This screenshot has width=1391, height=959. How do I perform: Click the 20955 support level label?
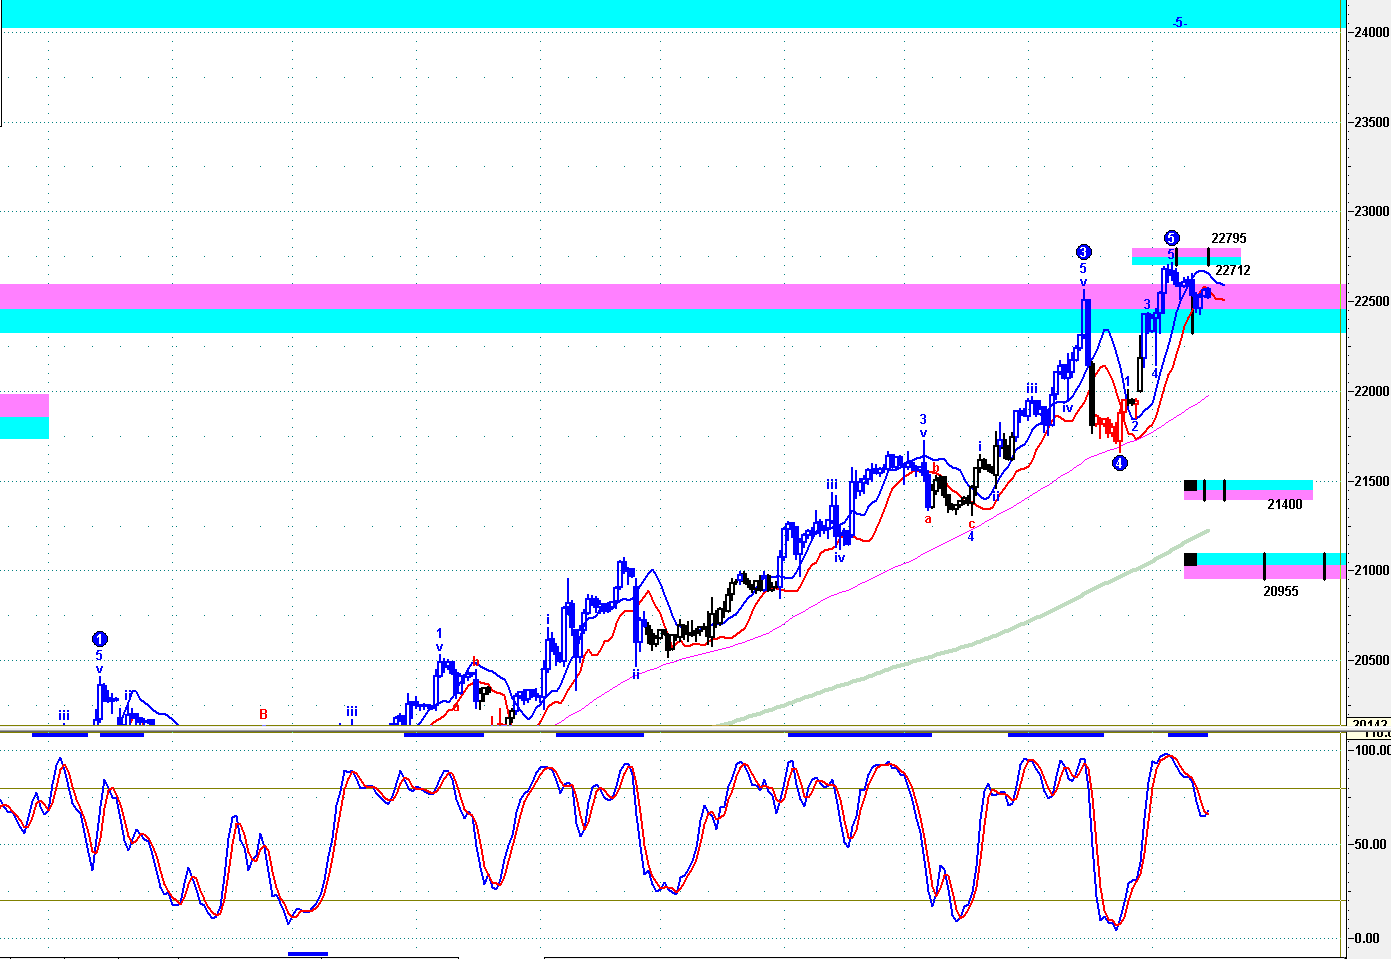point(1281,591)
